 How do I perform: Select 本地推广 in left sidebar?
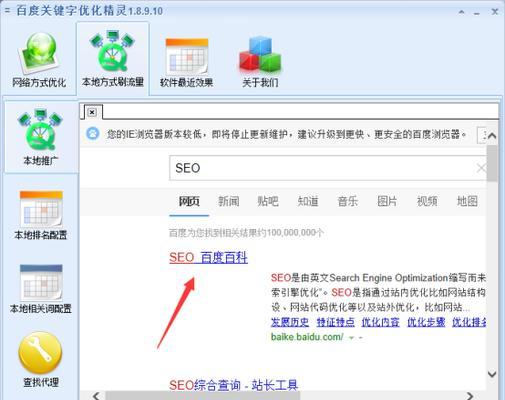[40, 137]
